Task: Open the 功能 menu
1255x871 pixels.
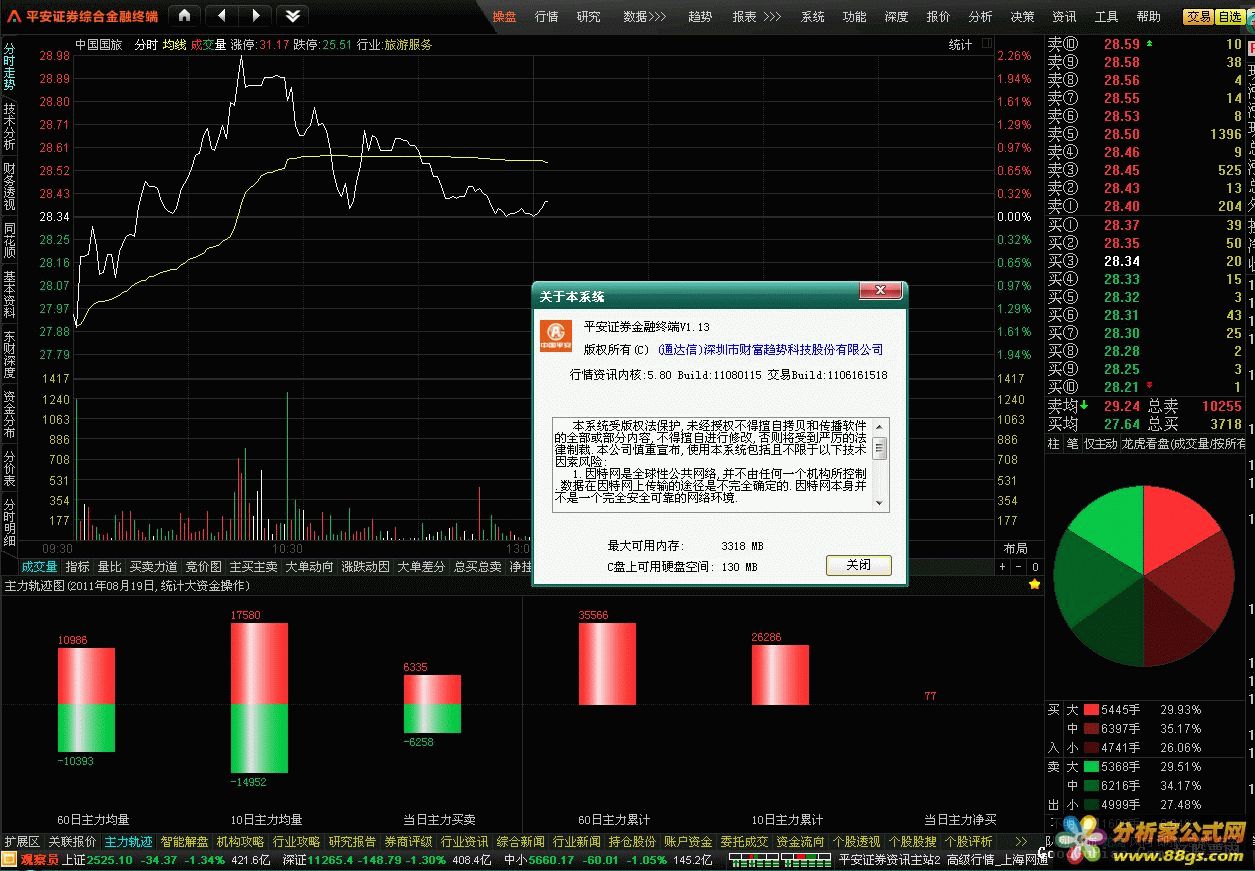Action: 854,17
